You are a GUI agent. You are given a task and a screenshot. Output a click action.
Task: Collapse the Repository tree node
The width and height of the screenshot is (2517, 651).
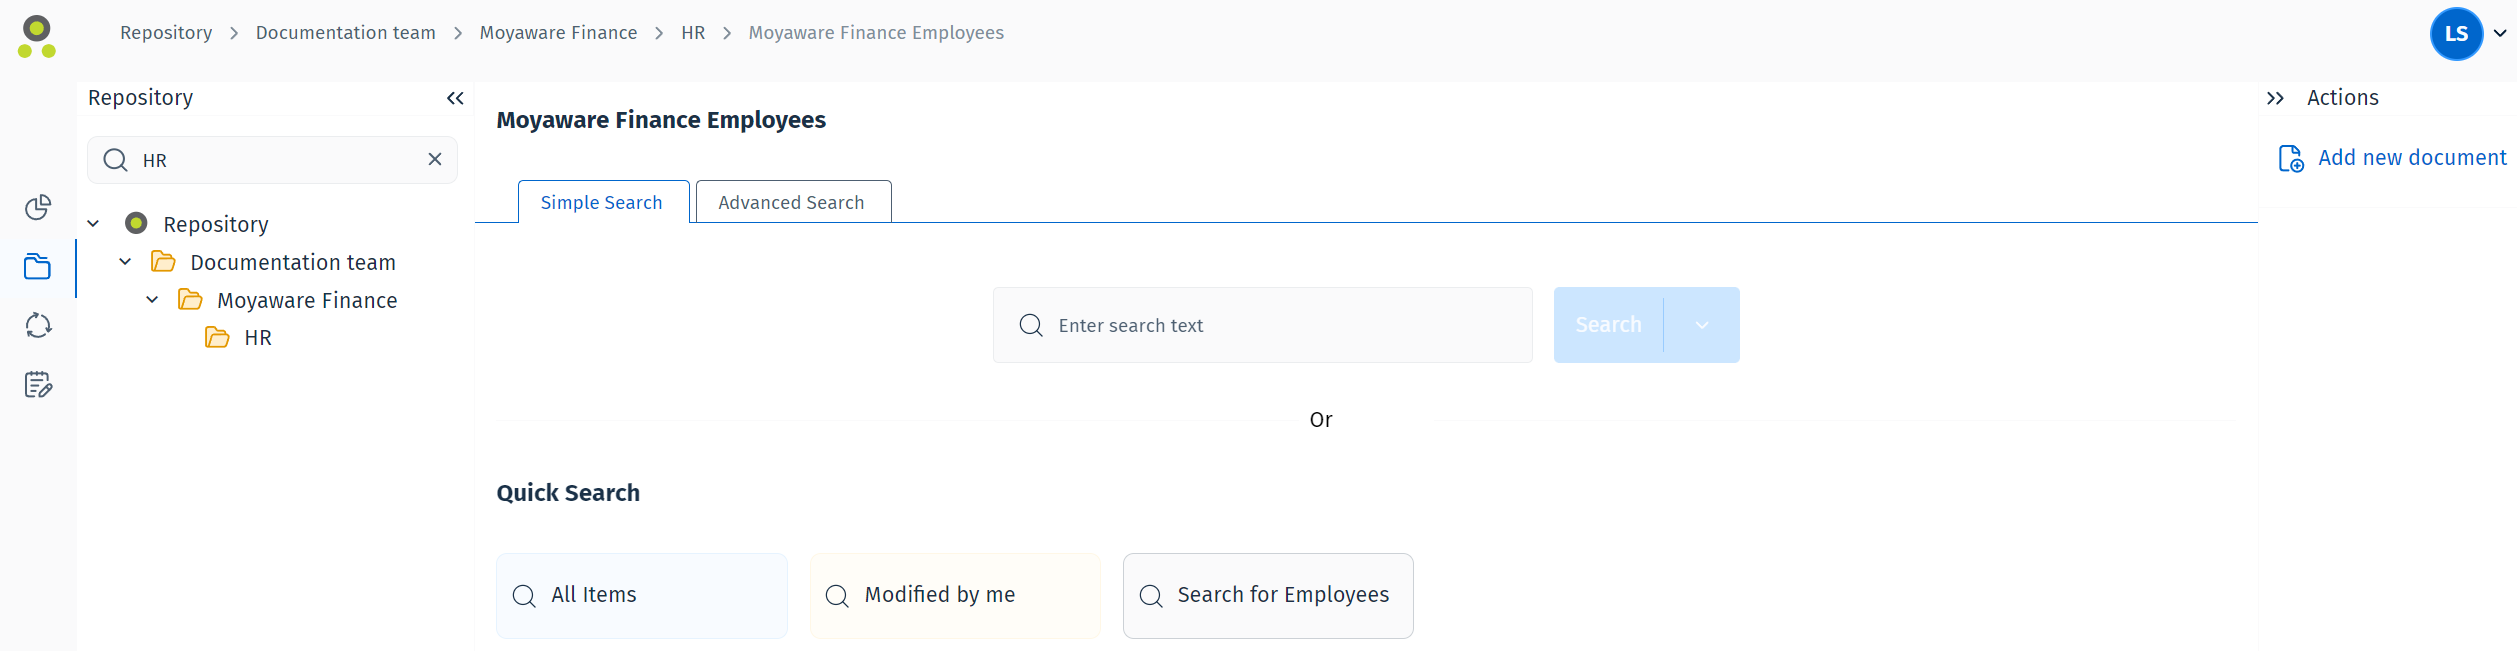93,223
